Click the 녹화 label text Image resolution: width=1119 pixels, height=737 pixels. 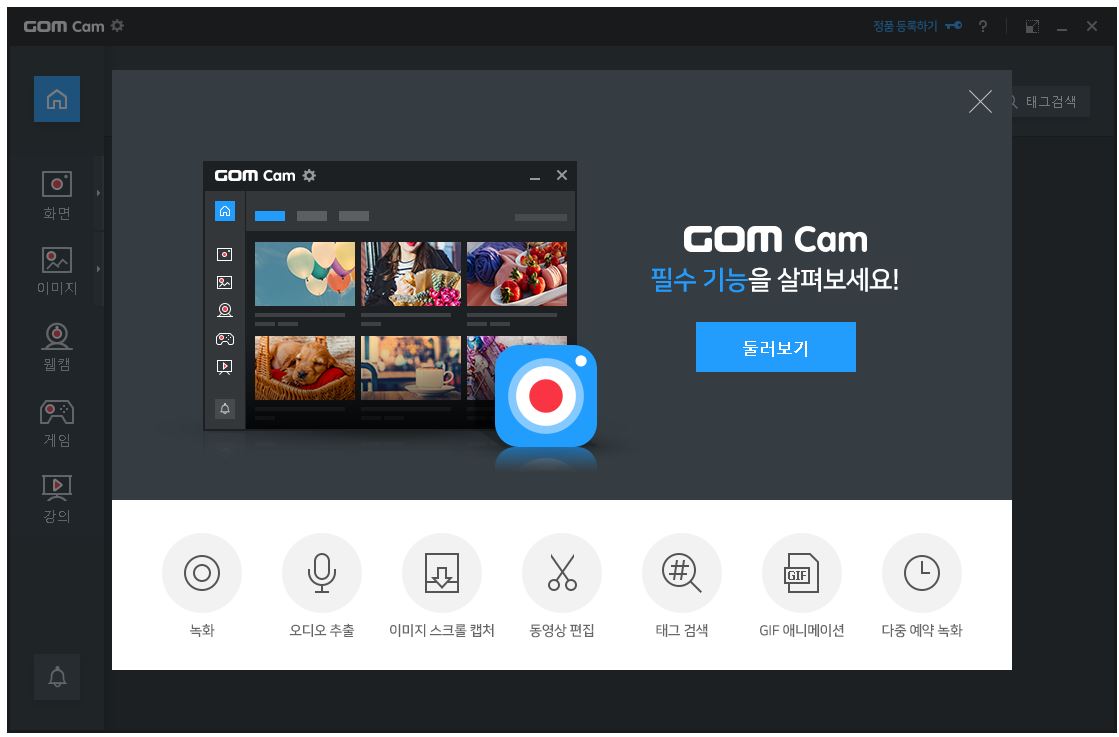pyautogui.click(x=202, y=630)
